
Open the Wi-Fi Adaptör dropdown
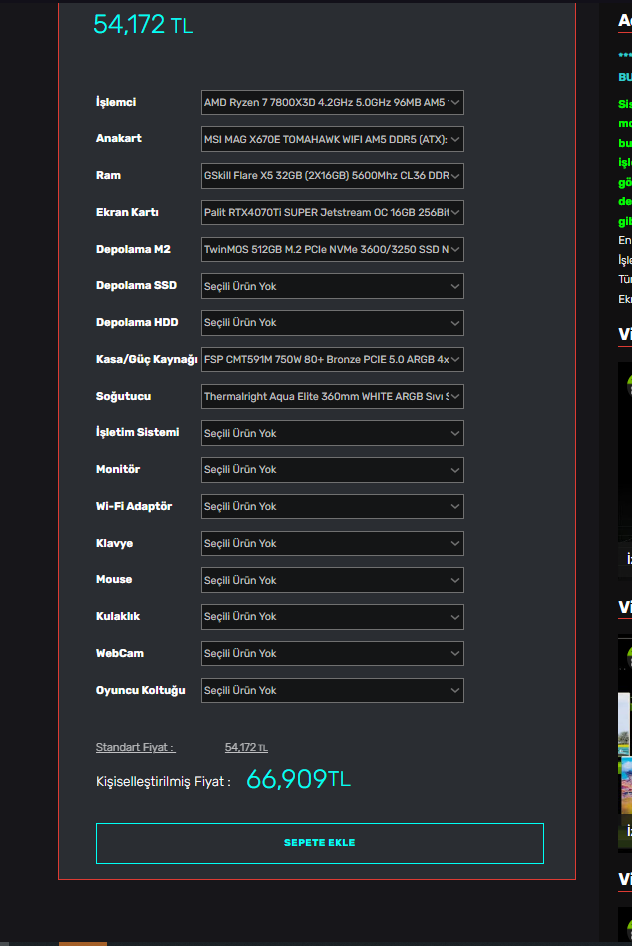point(332,507)
